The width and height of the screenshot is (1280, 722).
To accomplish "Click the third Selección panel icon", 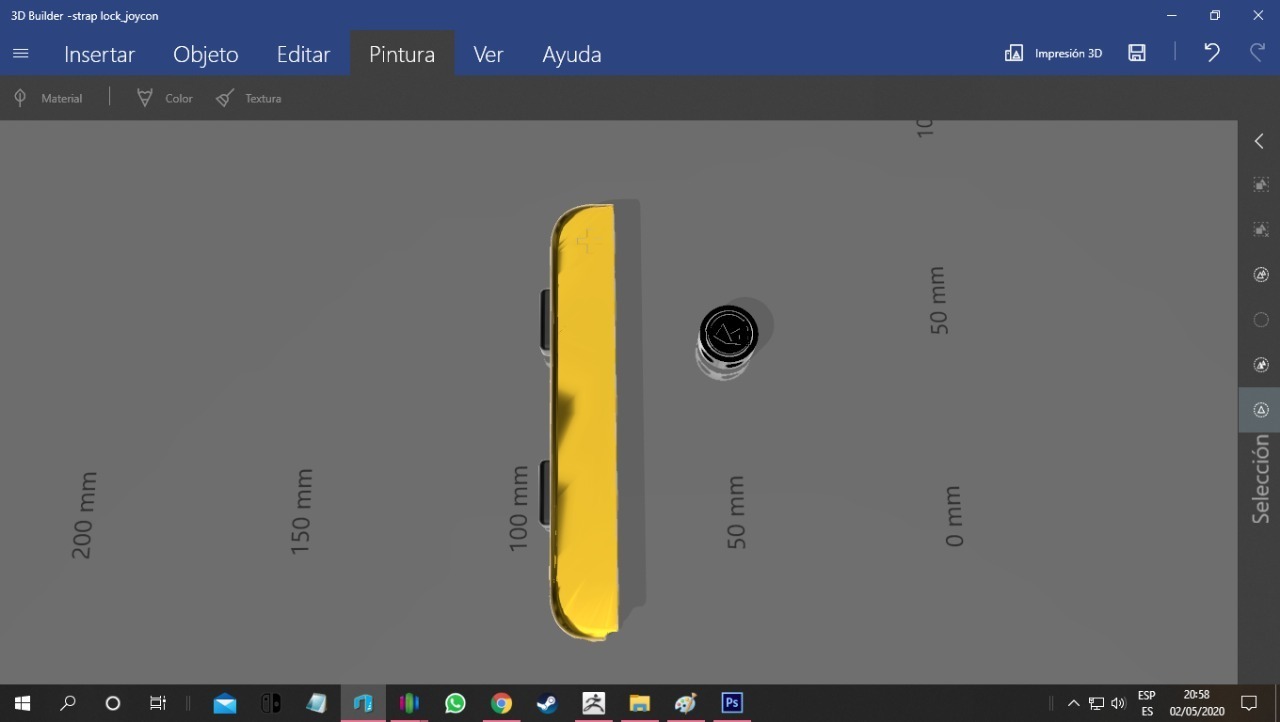I will coord(1261,275).
